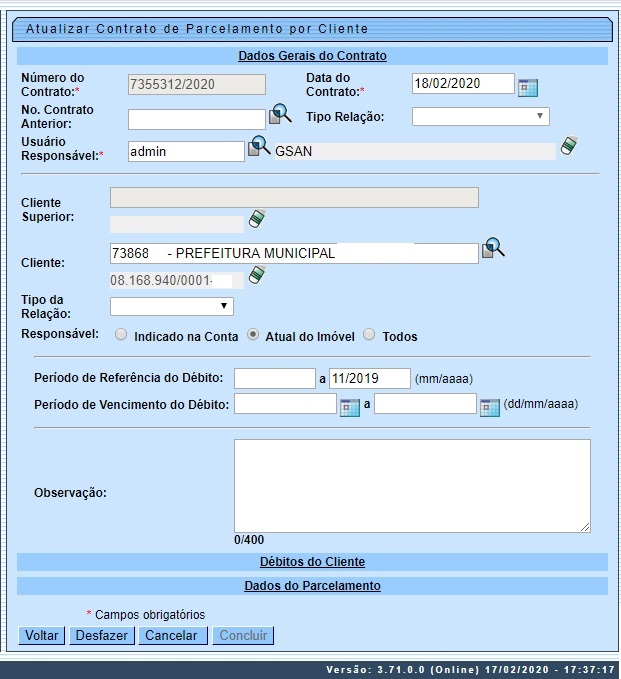Select the Indicado na Conta radio option
Viewport: 621px width, 679px height.
121,336
